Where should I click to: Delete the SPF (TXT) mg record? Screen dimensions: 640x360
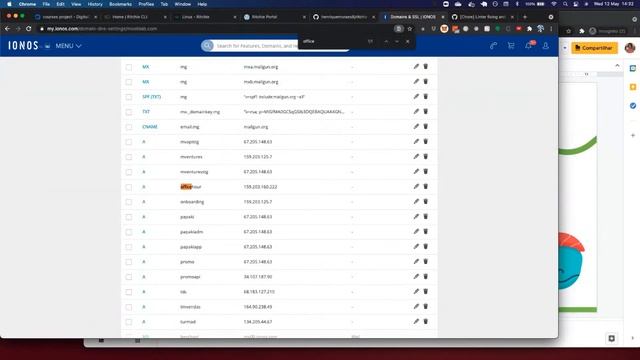click(426, 96)
